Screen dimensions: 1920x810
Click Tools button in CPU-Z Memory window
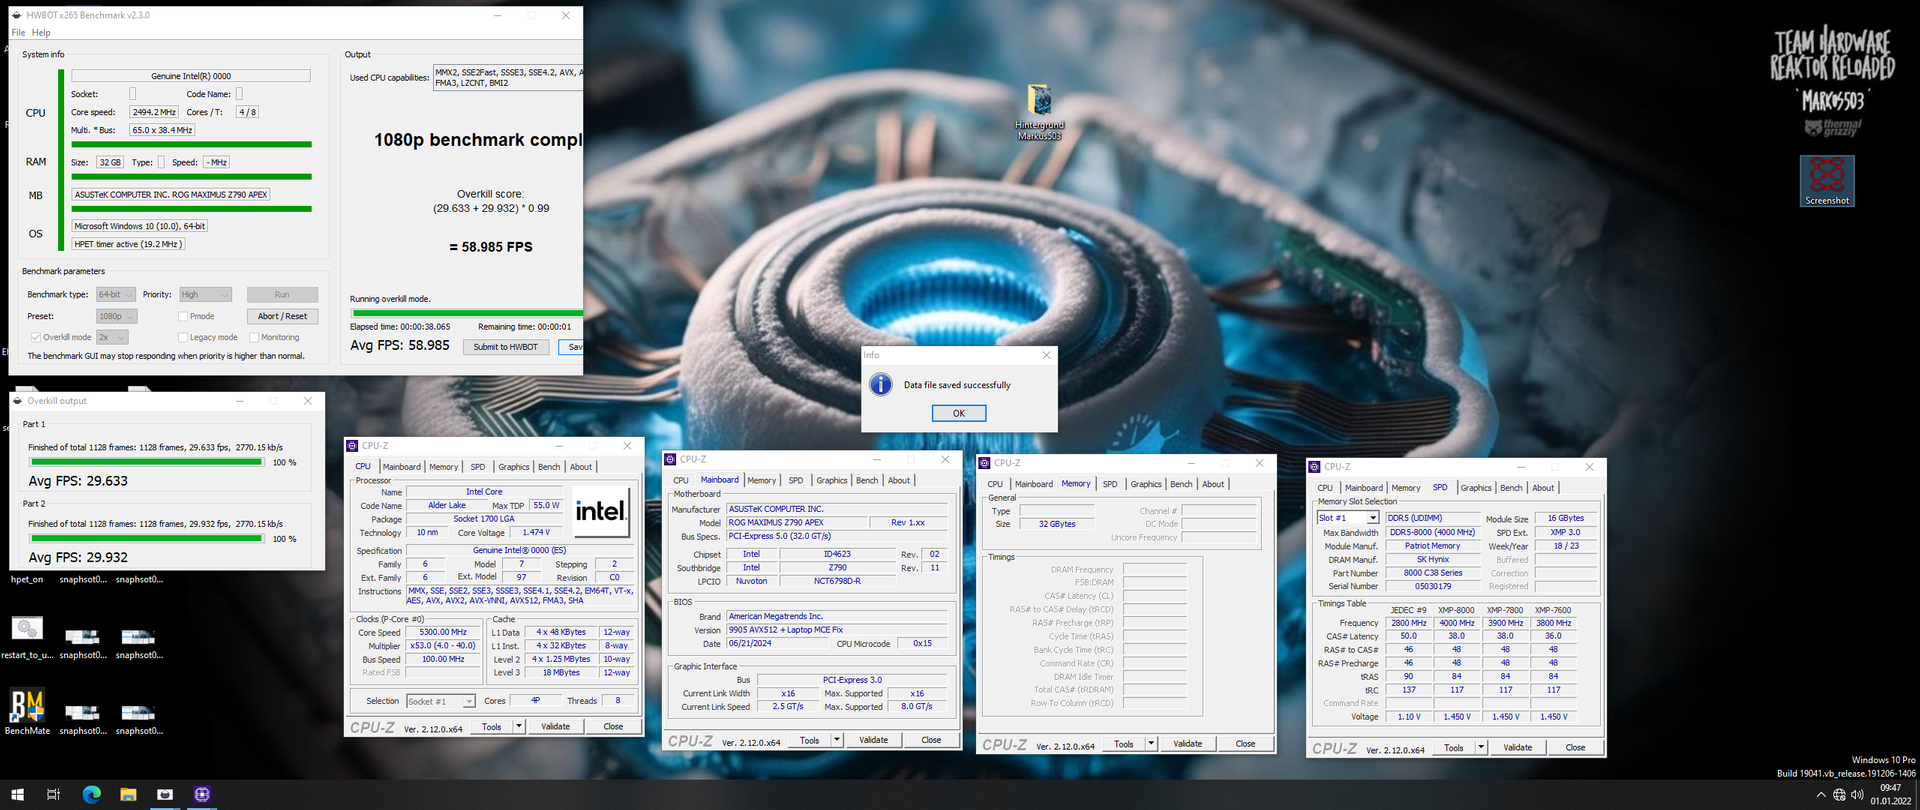pyautogui.click(x=1124, y=744)
